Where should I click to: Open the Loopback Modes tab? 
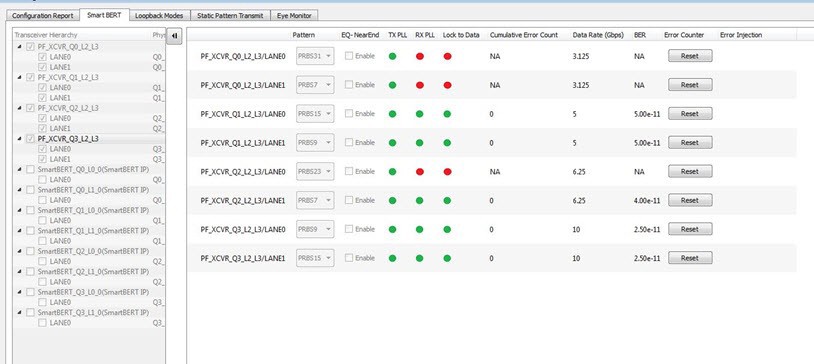[159, 16]
